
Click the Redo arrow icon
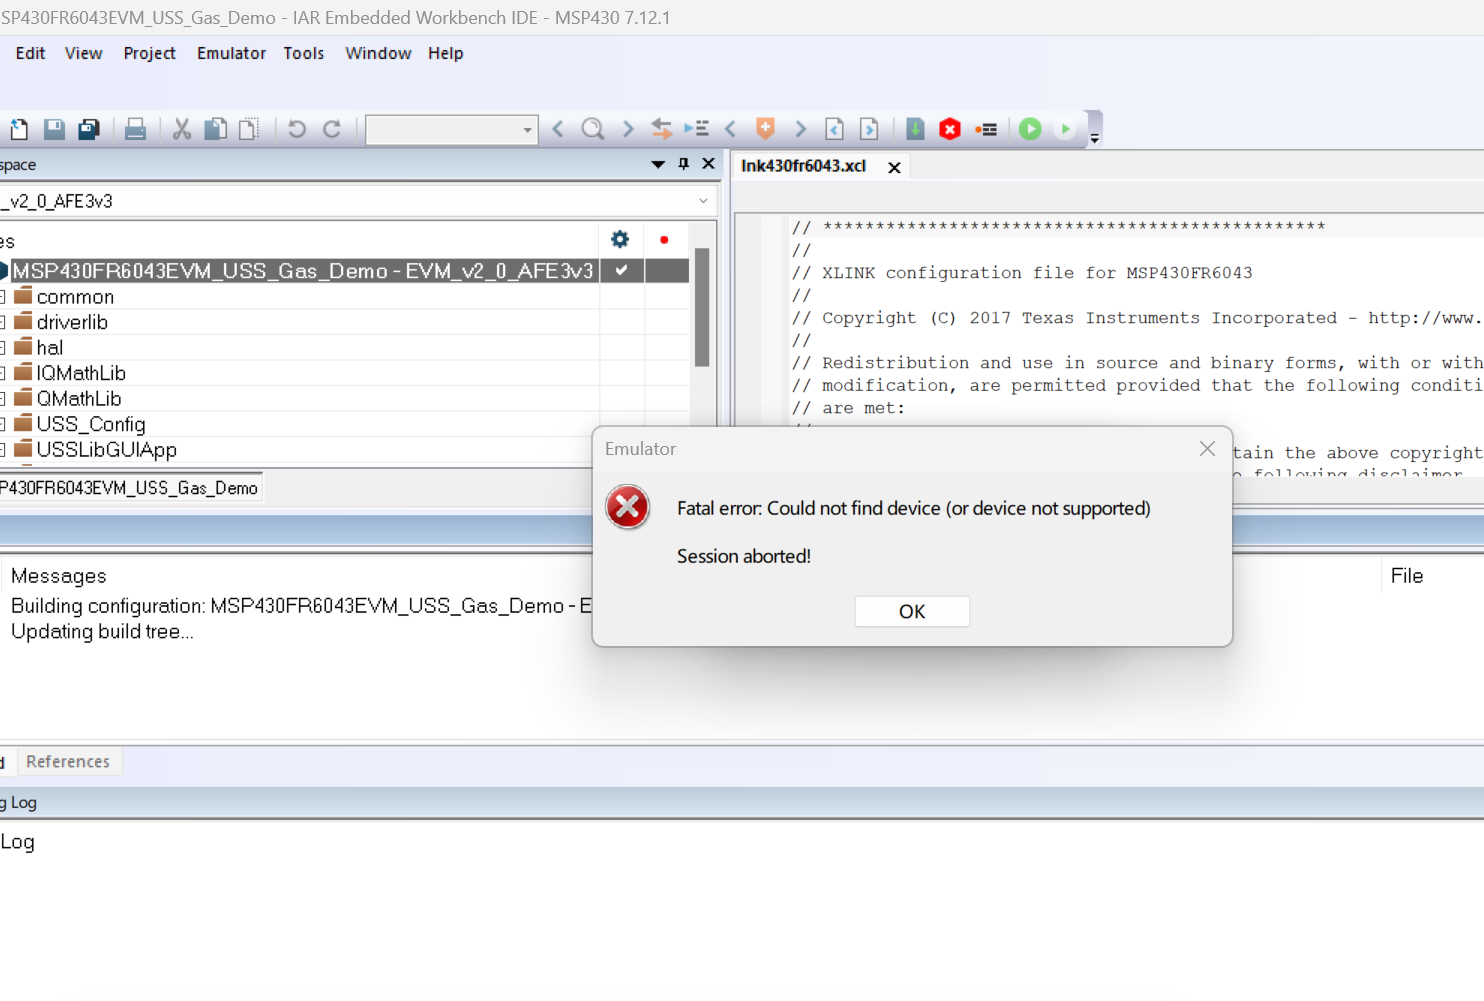pyautogui.click(x=332, y=129)
